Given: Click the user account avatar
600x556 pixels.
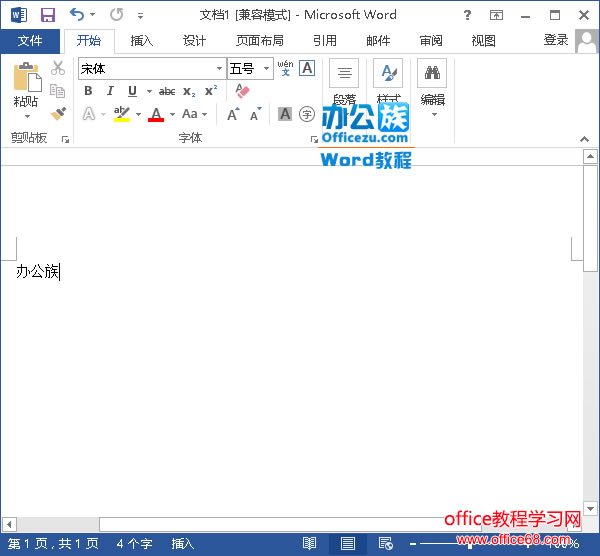Looking at the screenshot, I should 586,41.
